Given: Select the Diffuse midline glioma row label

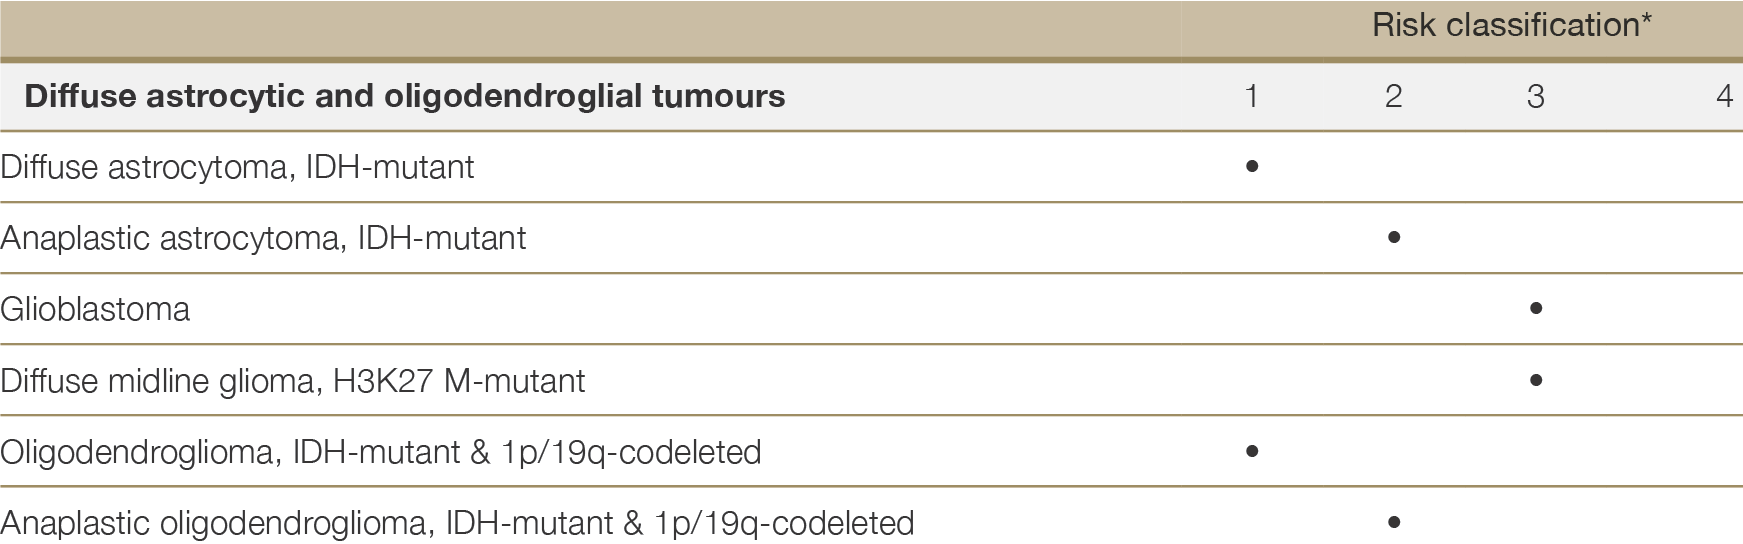Looking at the screenshot, I should pyautogui.click(x=293, y=381).
